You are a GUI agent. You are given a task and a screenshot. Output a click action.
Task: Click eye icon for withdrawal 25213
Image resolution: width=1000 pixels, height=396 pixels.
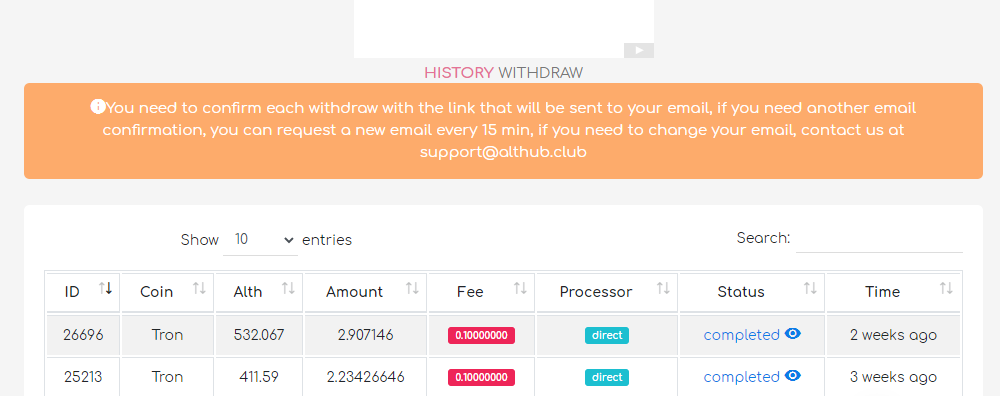[793, 376]
